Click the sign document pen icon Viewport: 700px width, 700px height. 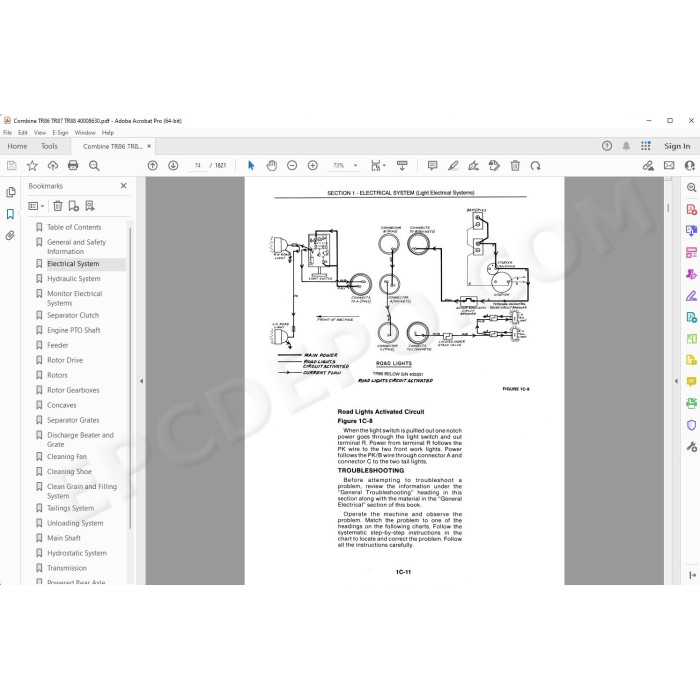[x=474, y=166]
